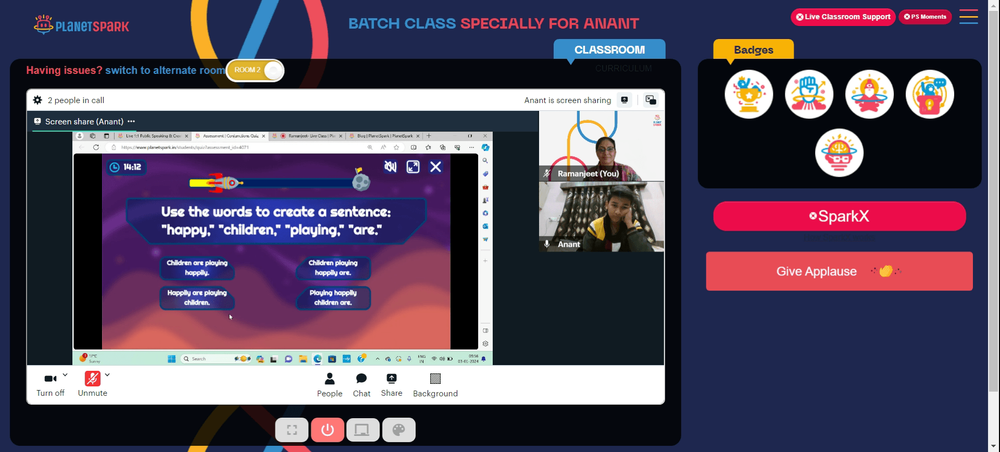Expand hidden system tray icons on shared taskbar
1000x452 pixels.
(x=378, y=359)
